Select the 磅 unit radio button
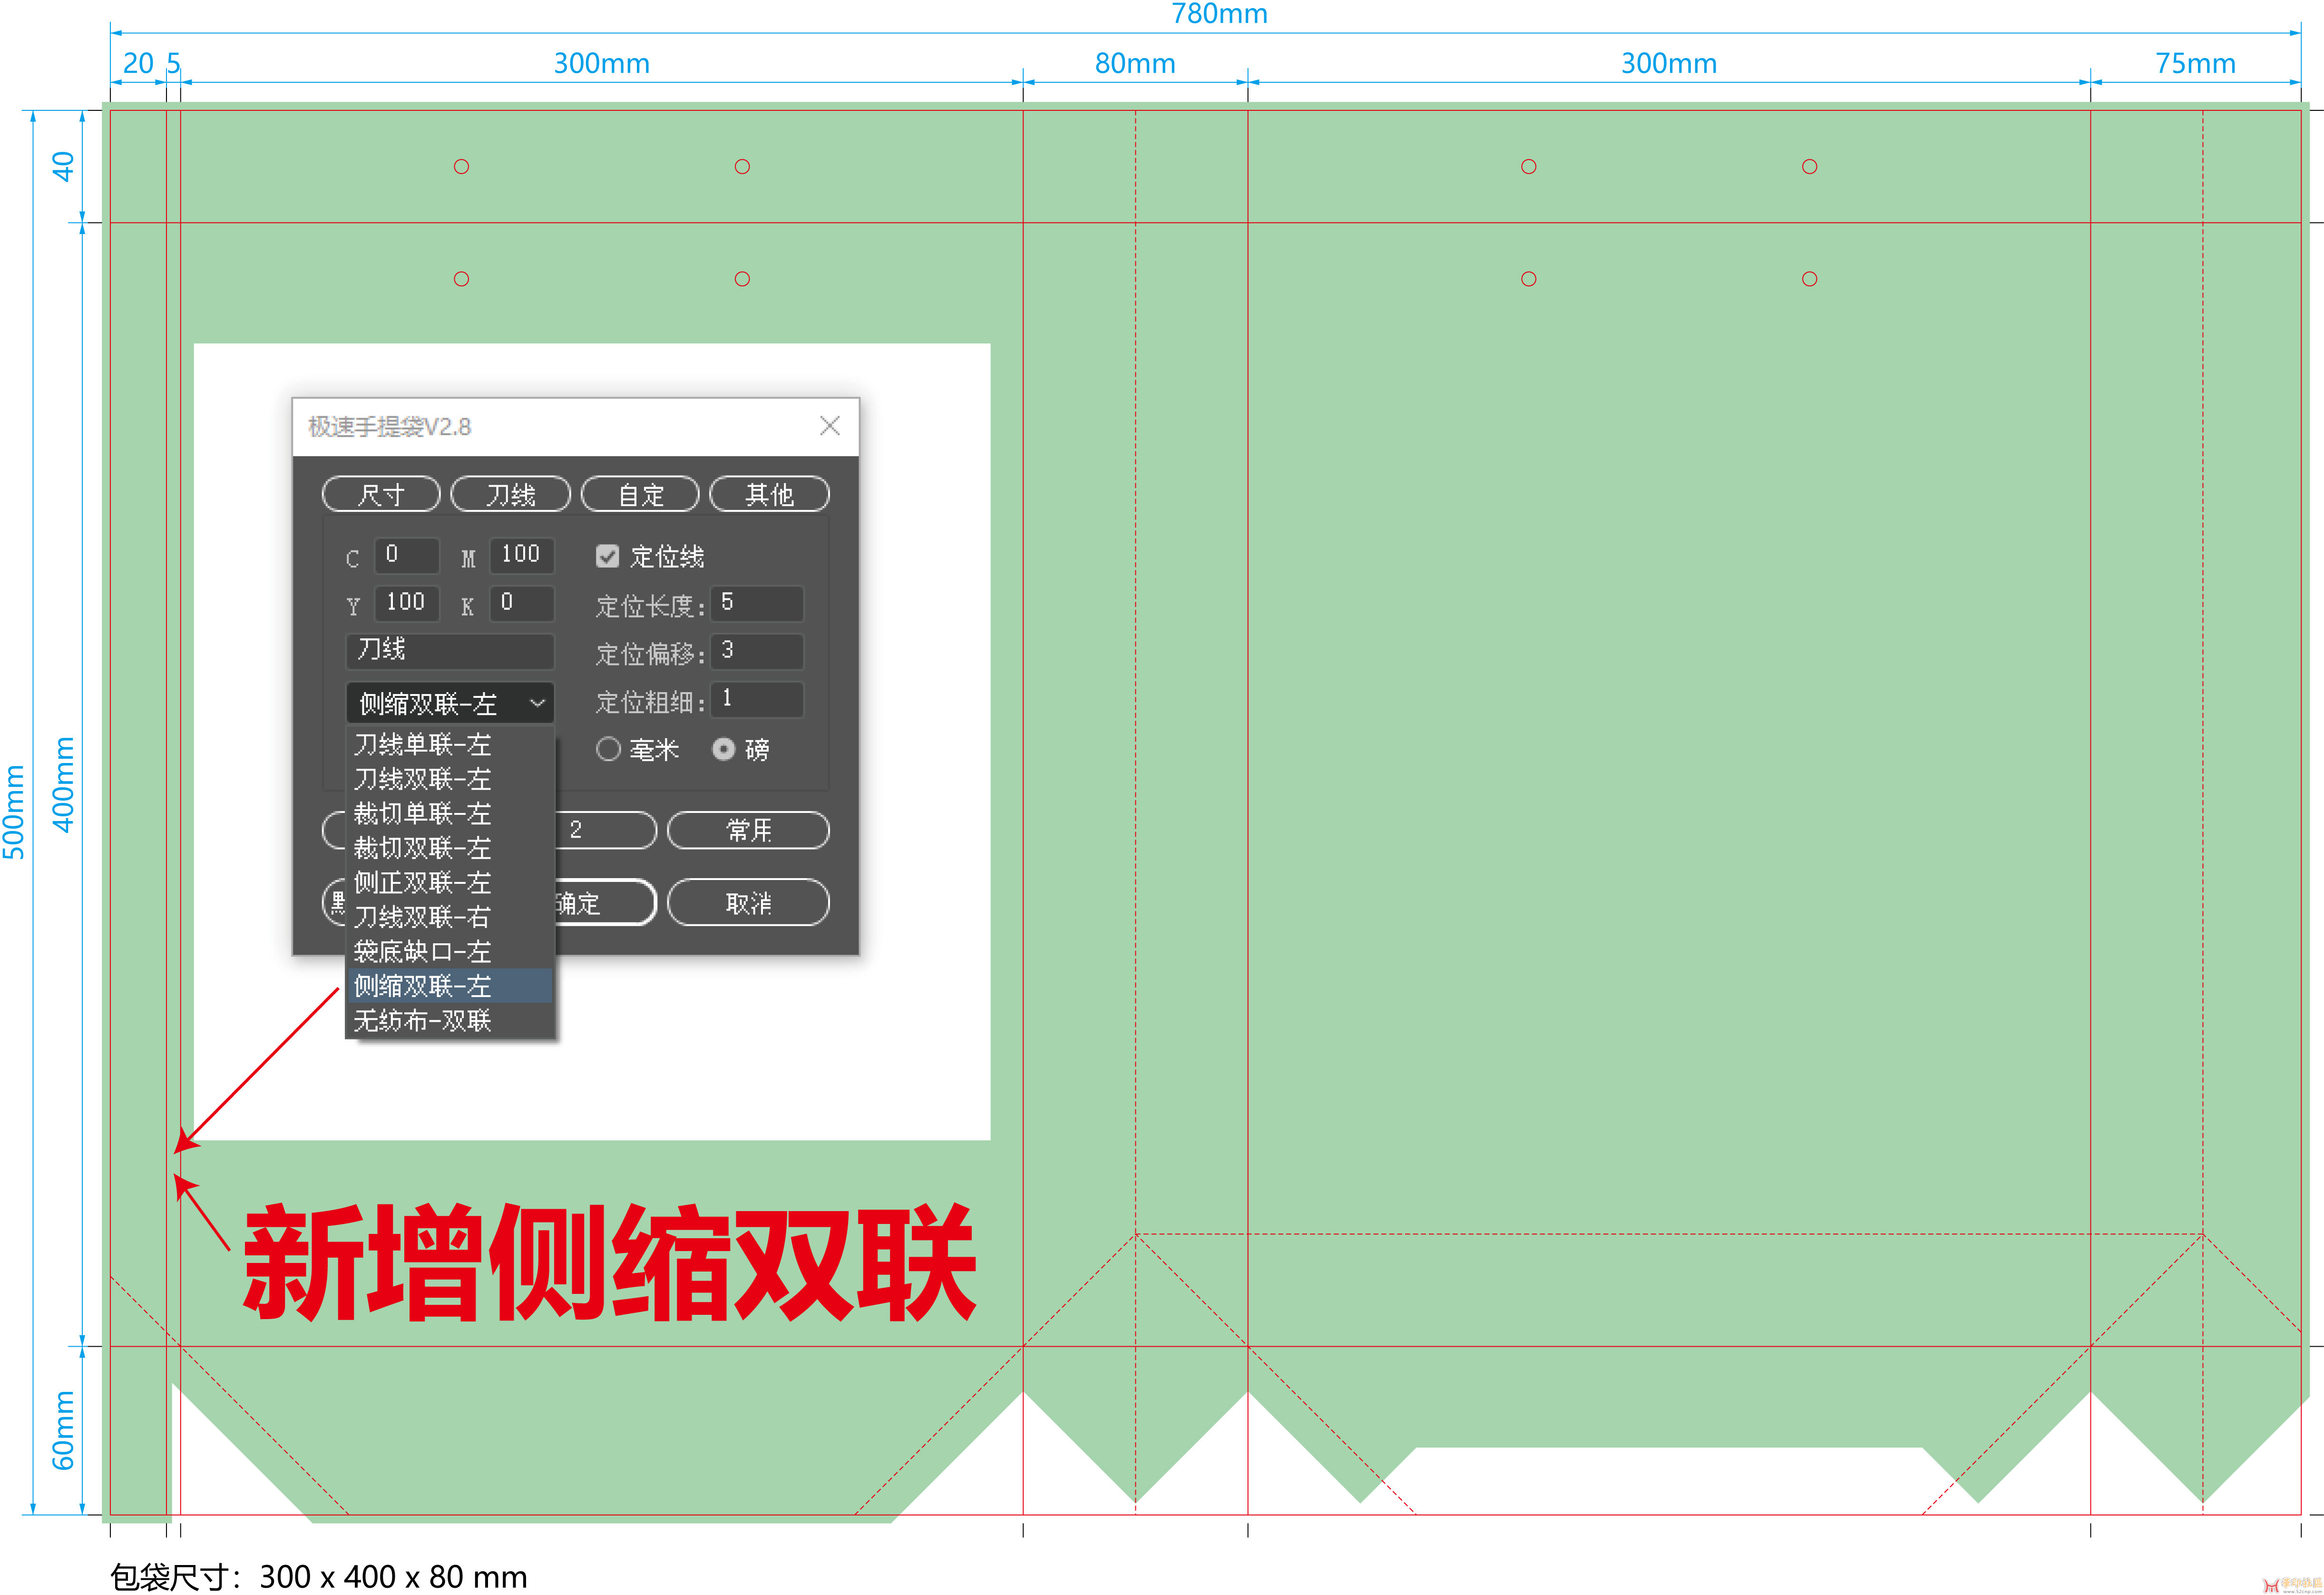This screenshot has width=2324, height=1595. 723,749
